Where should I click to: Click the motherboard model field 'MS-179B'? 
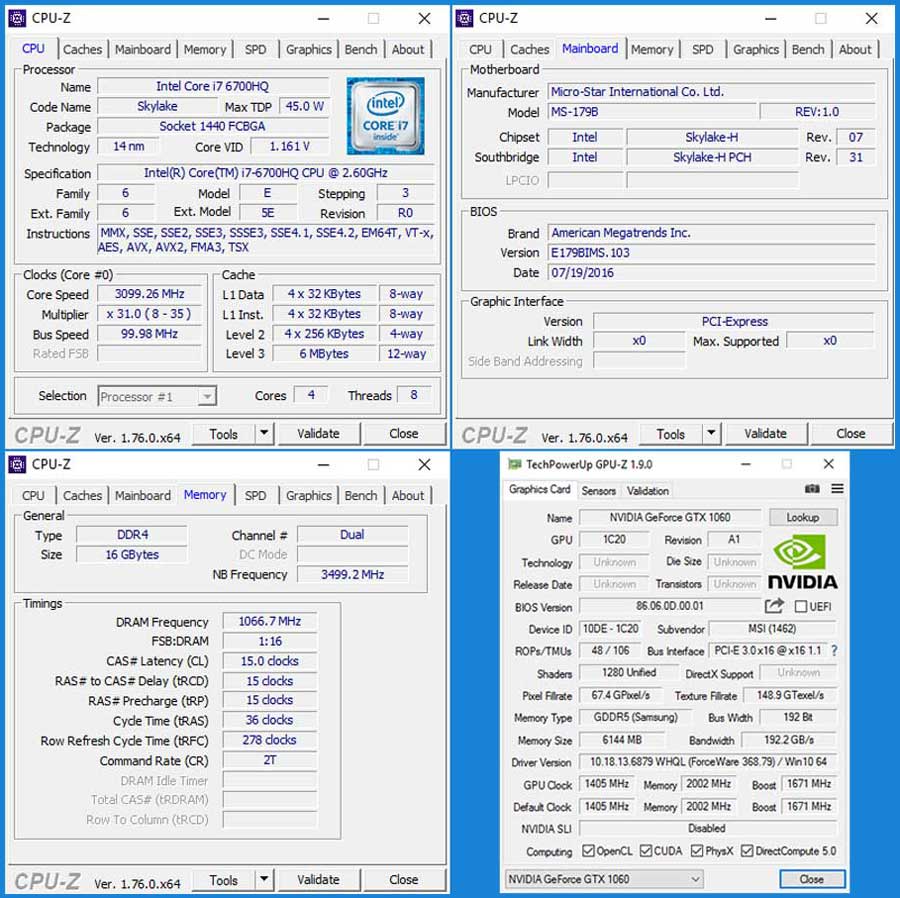[x=652, y=111]
